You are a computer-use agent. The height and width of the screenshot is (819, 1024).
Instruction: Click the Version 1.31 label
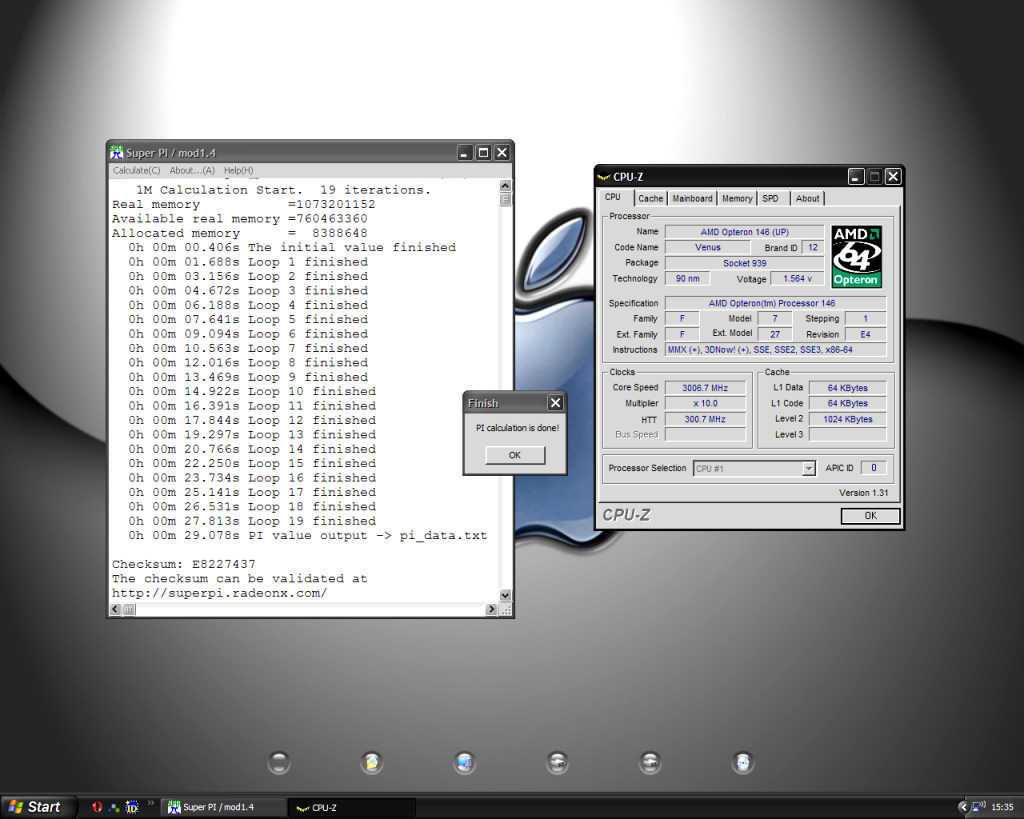point(863,493)
